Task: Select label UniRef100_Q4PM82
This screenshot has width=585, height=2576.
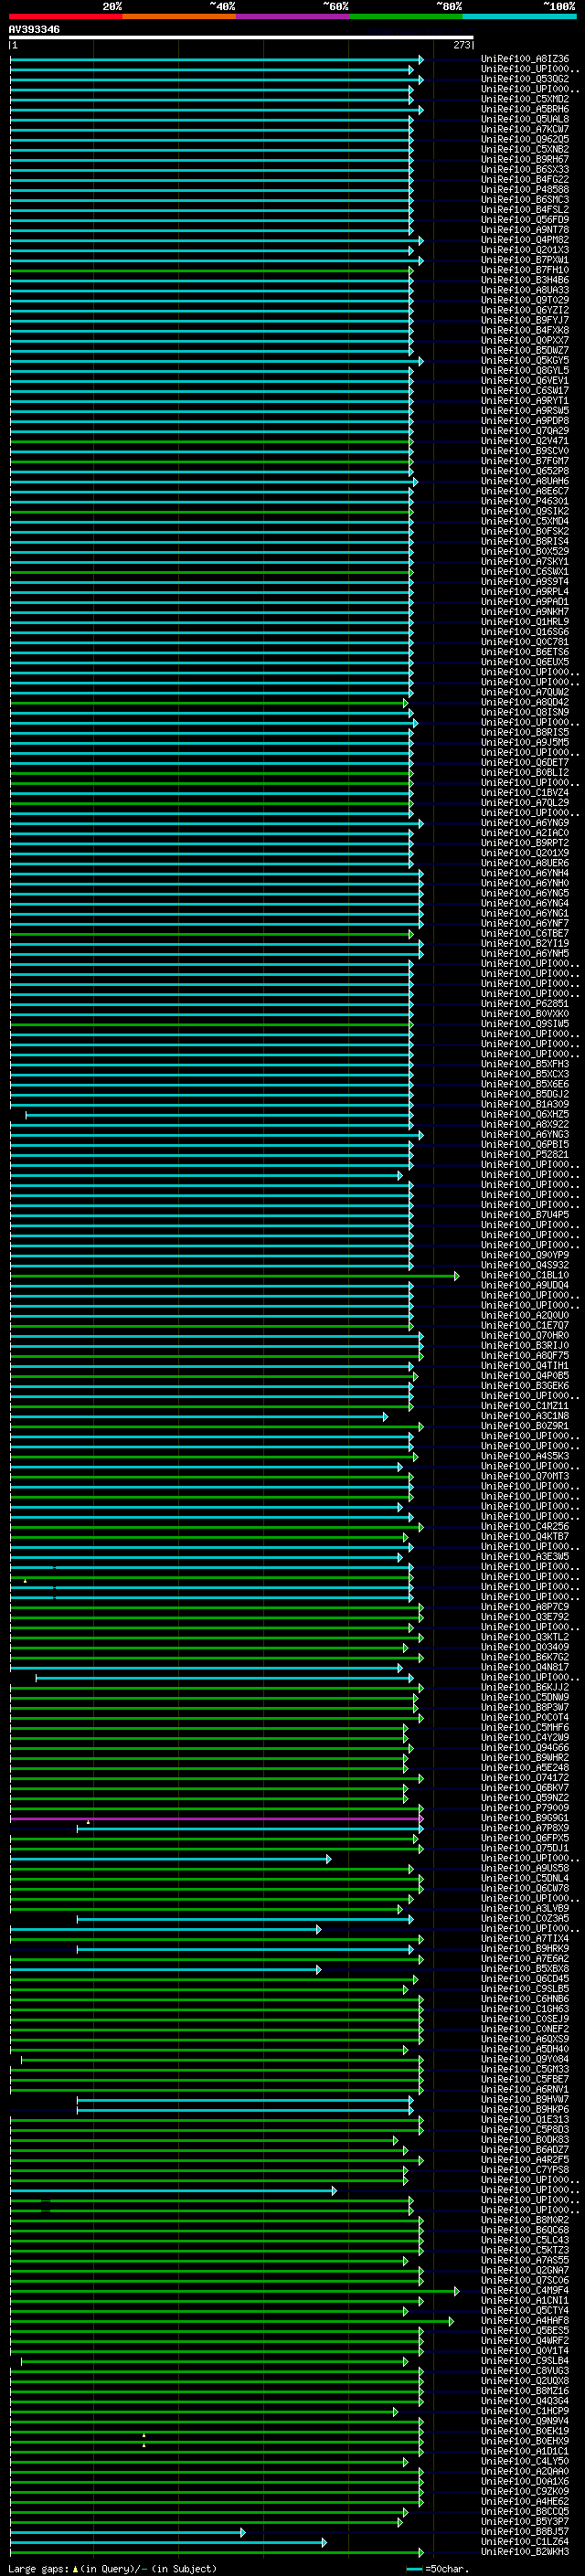Action: 525,240
